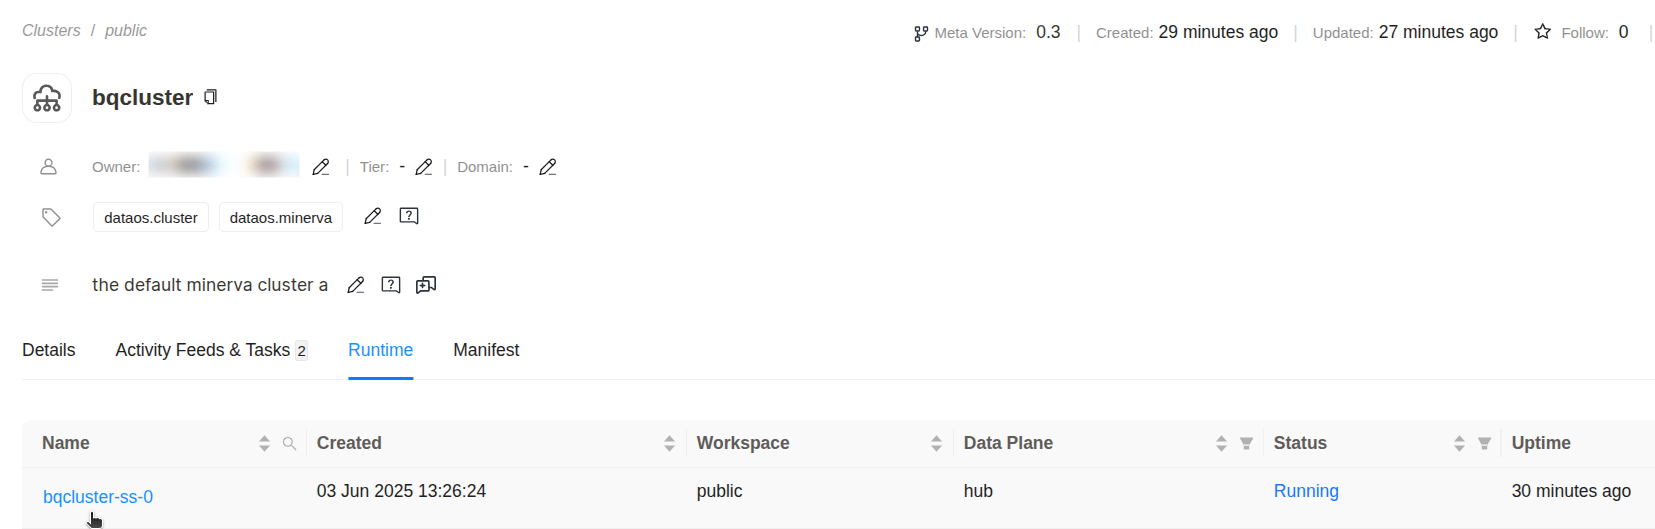This screenshot has width=1655, height=529.
Task: Open Status column filter
Action: (1485, 443)
